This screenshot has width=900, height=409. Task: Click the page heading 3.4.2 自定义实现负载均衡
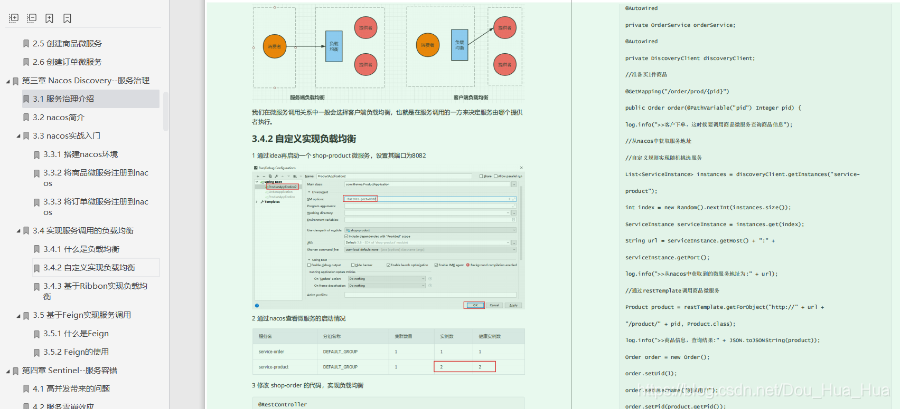(x=304, y=139)
